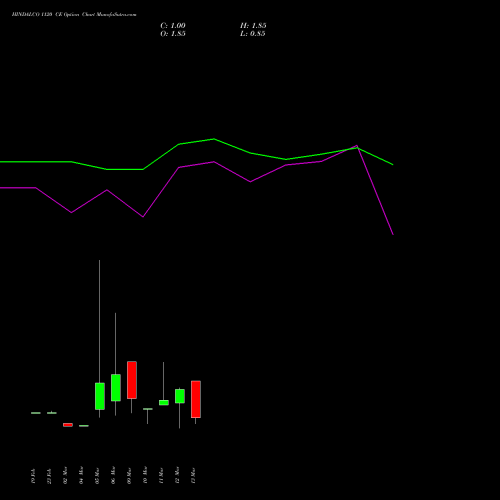Select the 04 Mar date label
Screen dimensions: 500x500
point(81,475)
